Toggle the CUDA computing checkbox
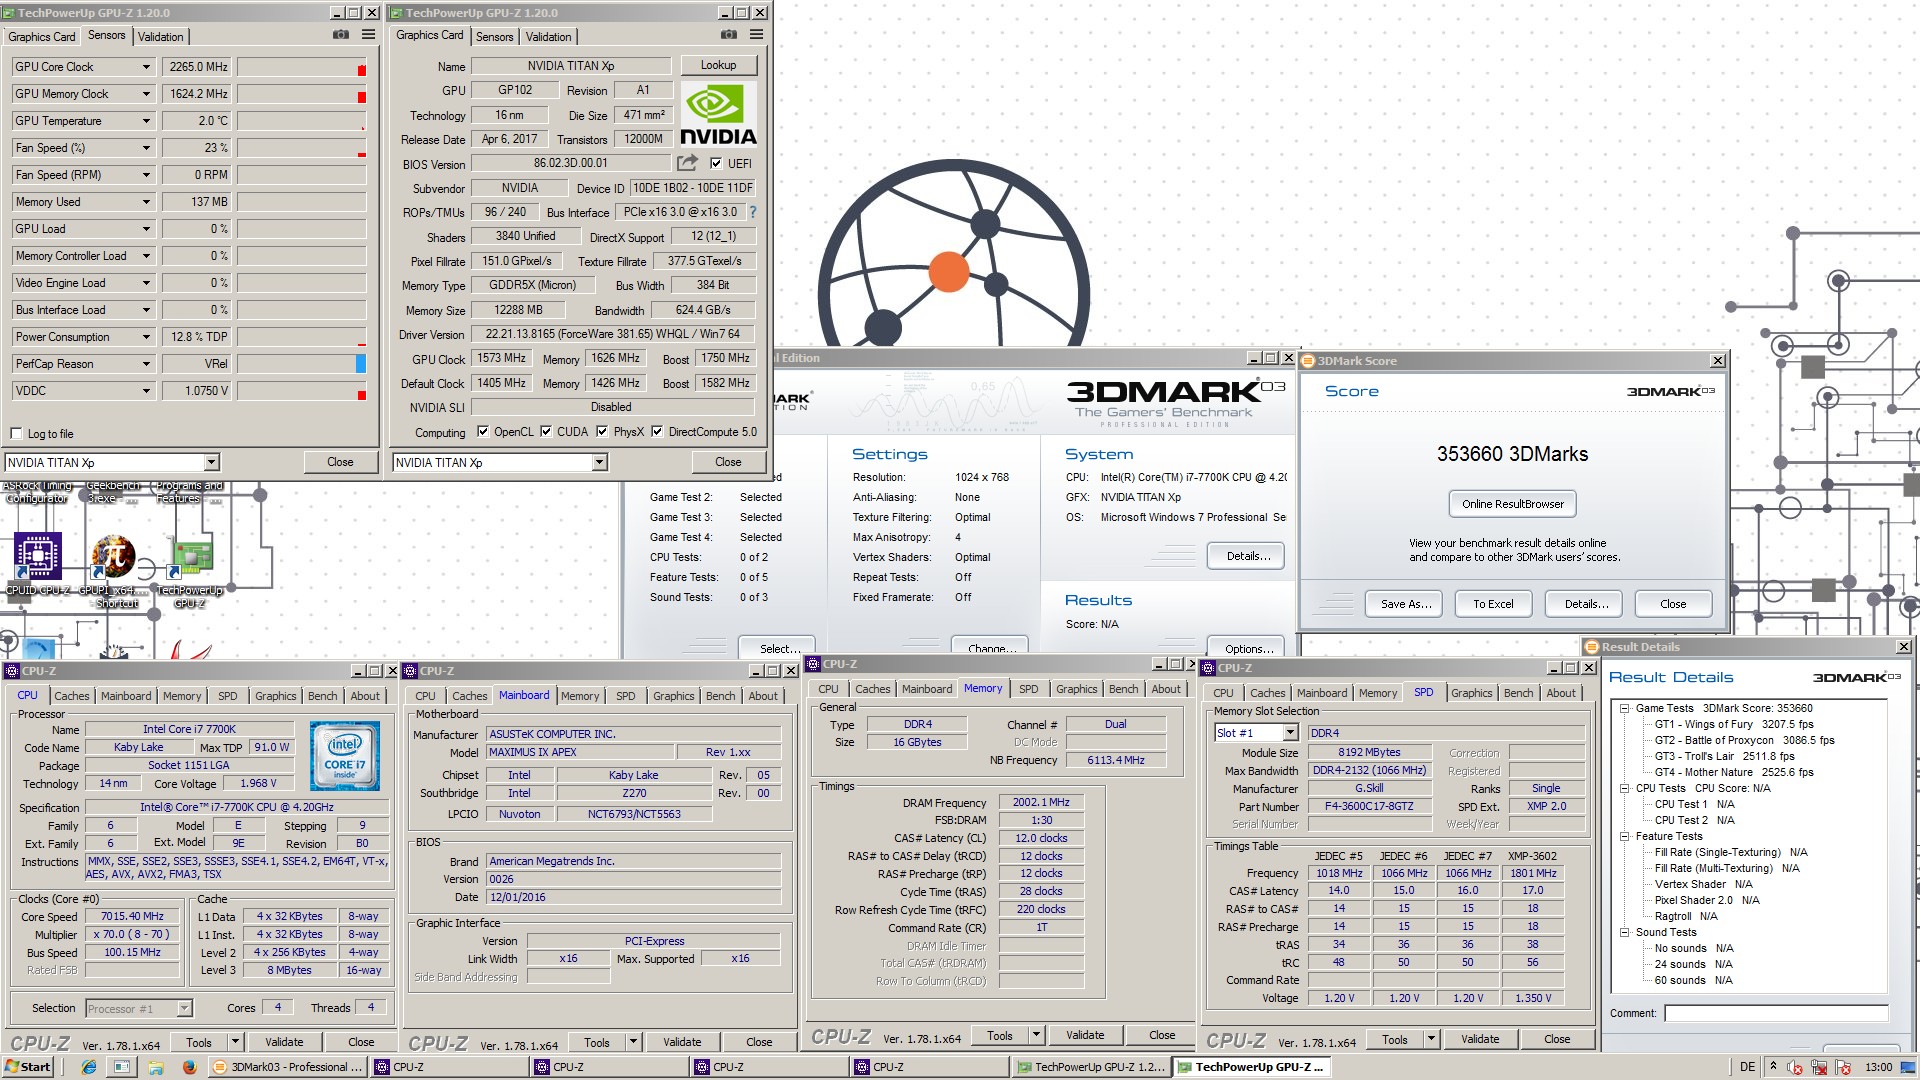This screenshot has width=1920, height=1080. [546, 432]
